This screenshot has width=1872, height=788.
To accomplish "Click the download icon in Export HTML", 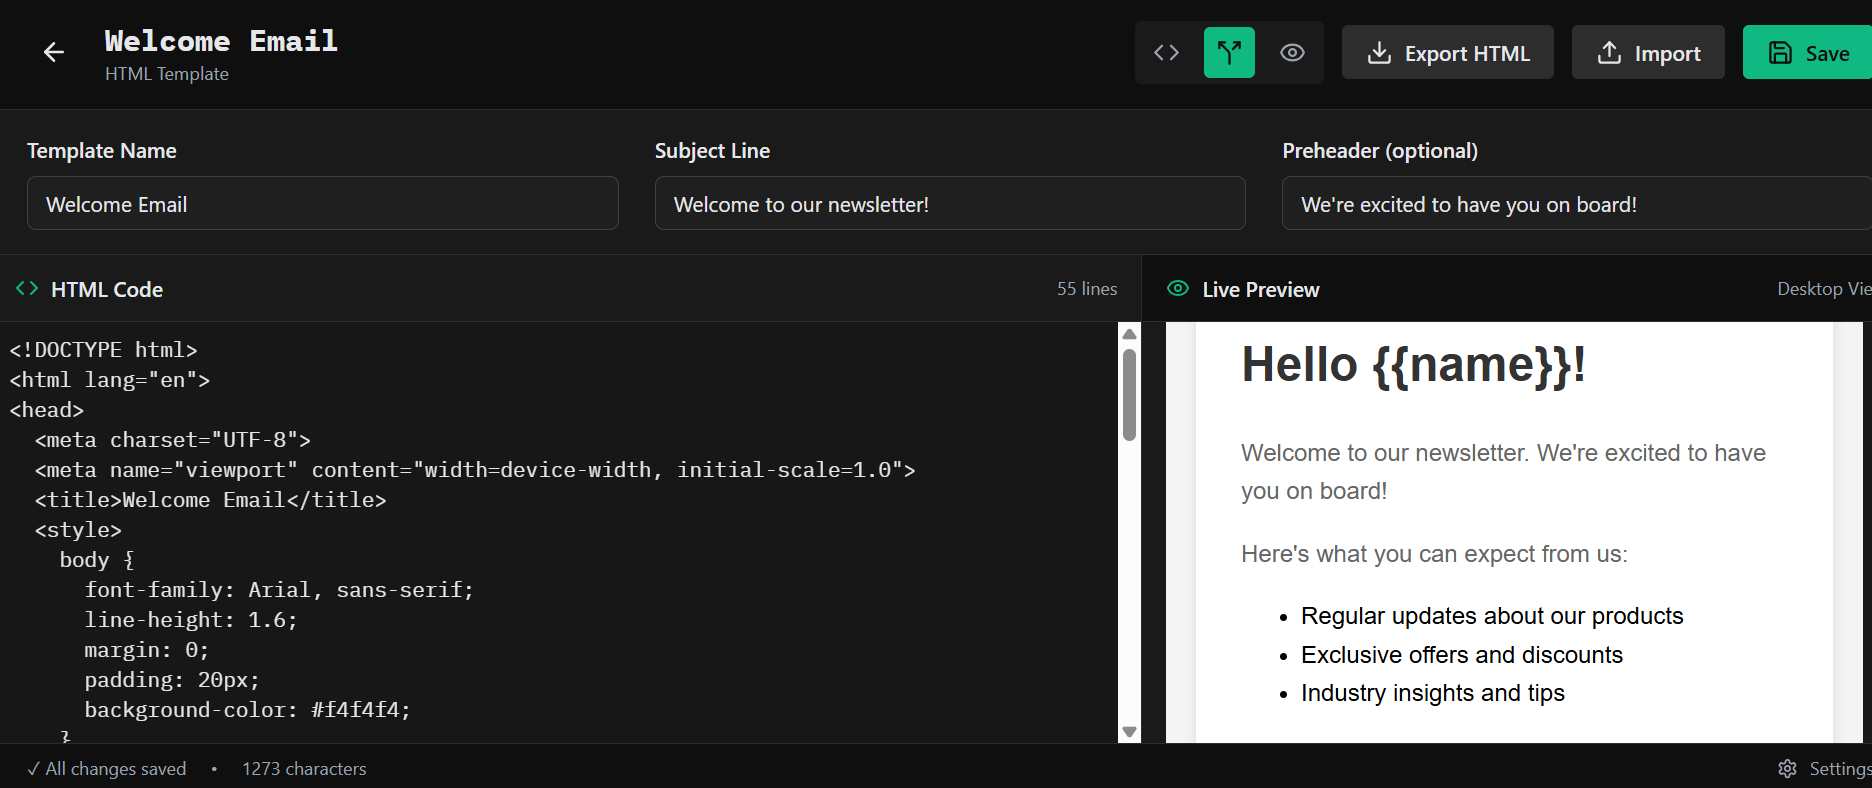I will (1379, 53).
